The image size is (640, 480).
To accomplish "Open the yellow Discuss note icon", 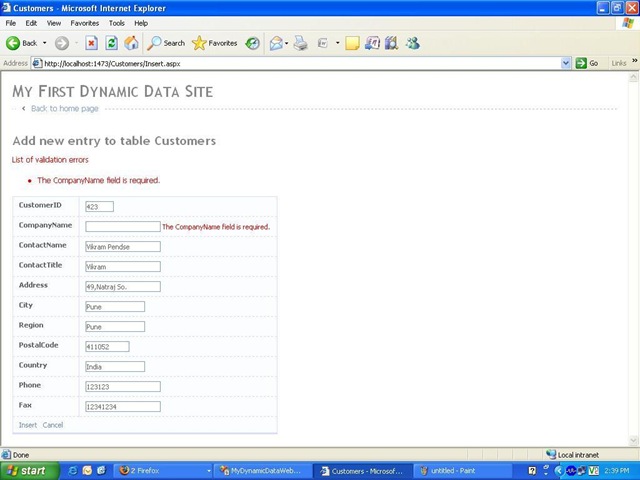I will (352, 43).
